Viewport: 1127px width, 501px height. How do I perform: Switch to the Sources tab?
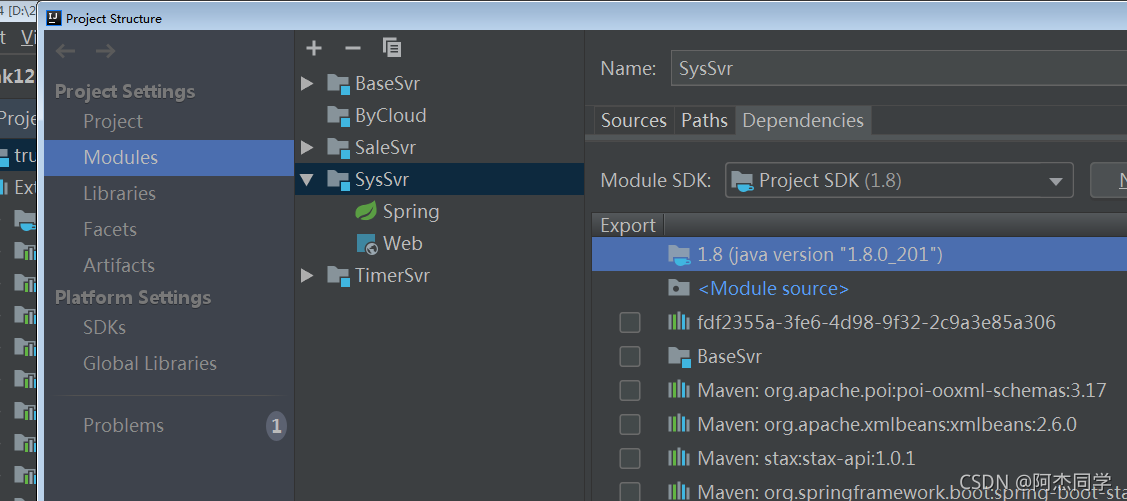pos(633,120)
